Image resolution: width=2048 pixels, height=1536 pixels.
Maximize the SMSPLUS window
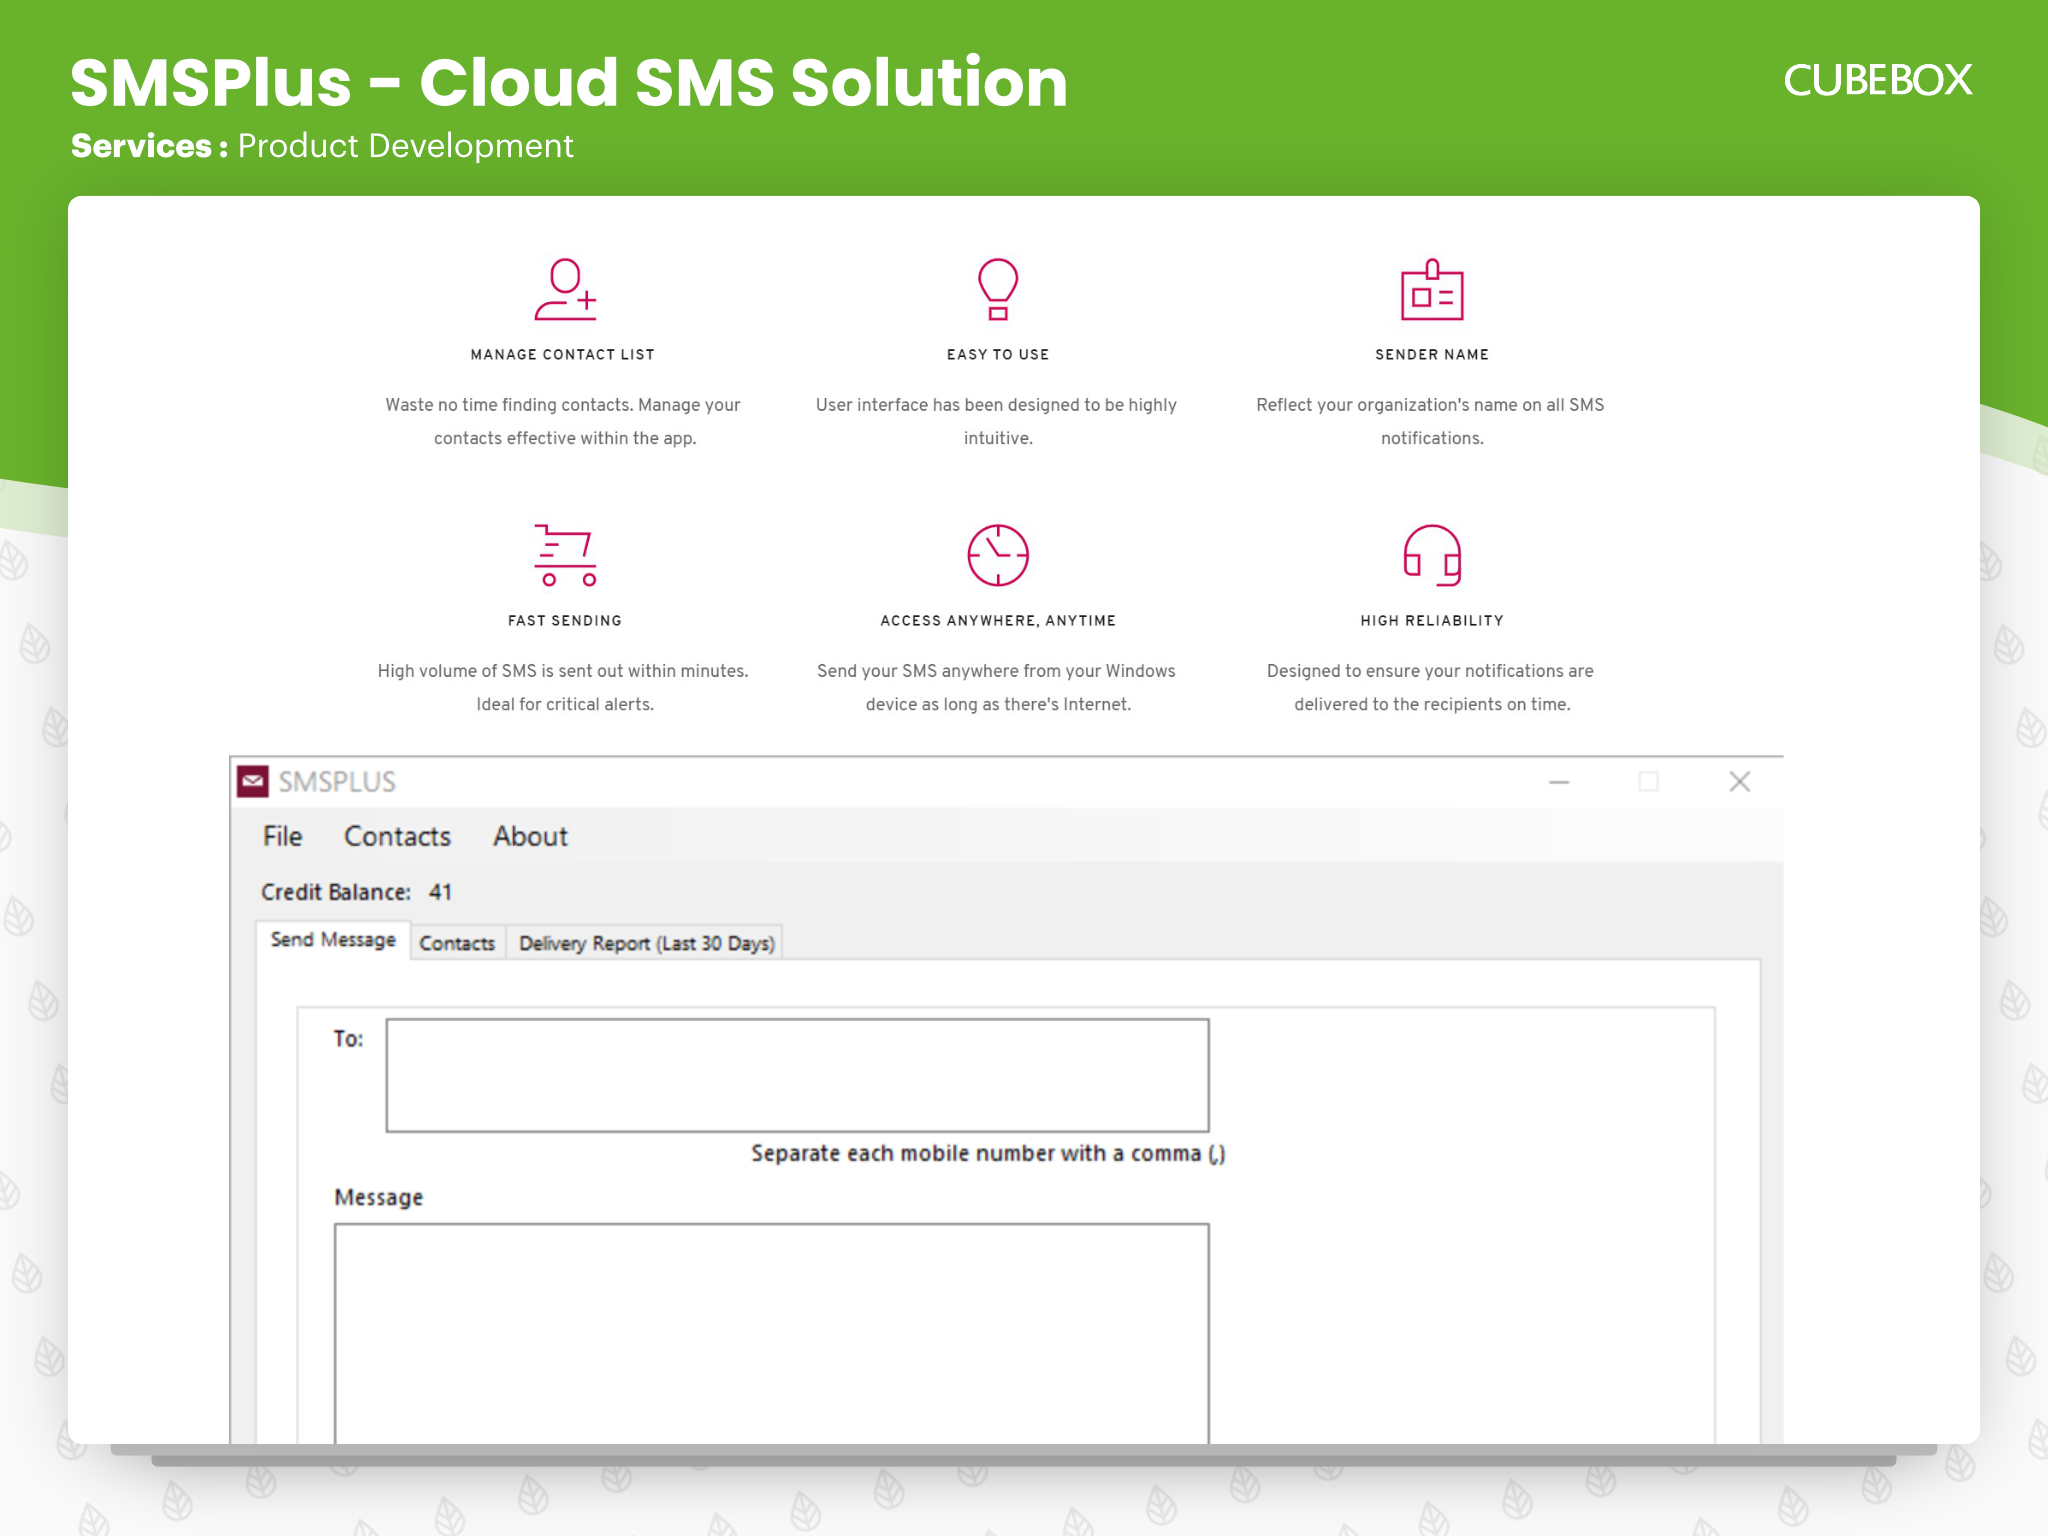1649,782
